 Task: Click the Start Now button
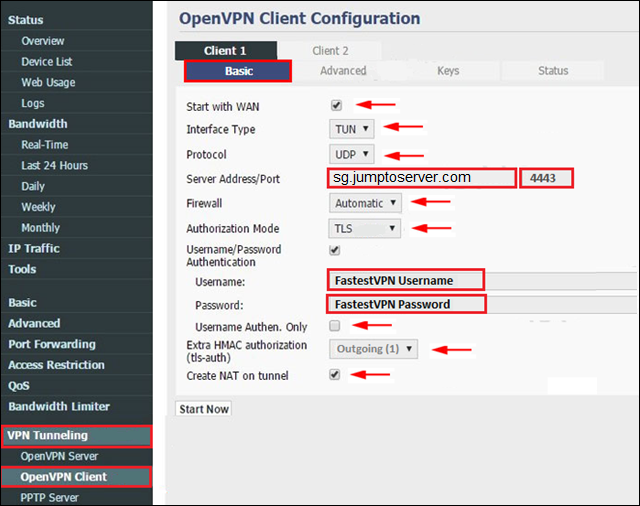coord(204,409)
